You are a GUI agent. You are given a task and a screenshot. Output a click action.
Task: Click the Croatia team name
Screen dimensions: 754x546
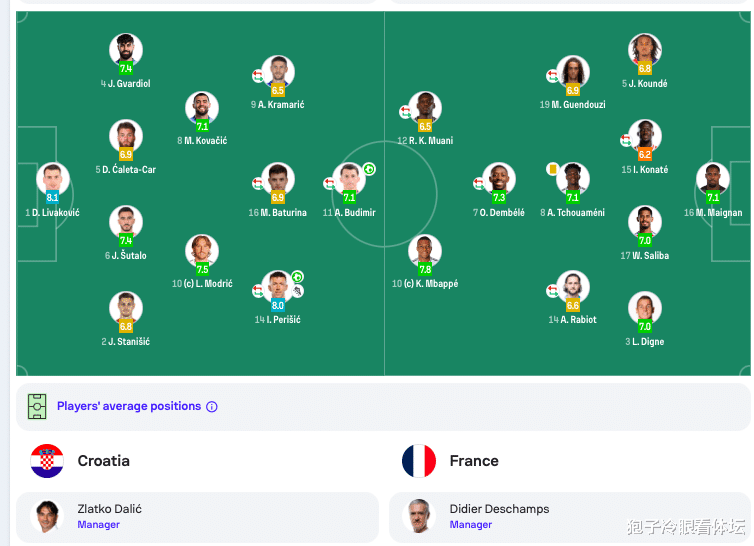click(x=103, y=461)
